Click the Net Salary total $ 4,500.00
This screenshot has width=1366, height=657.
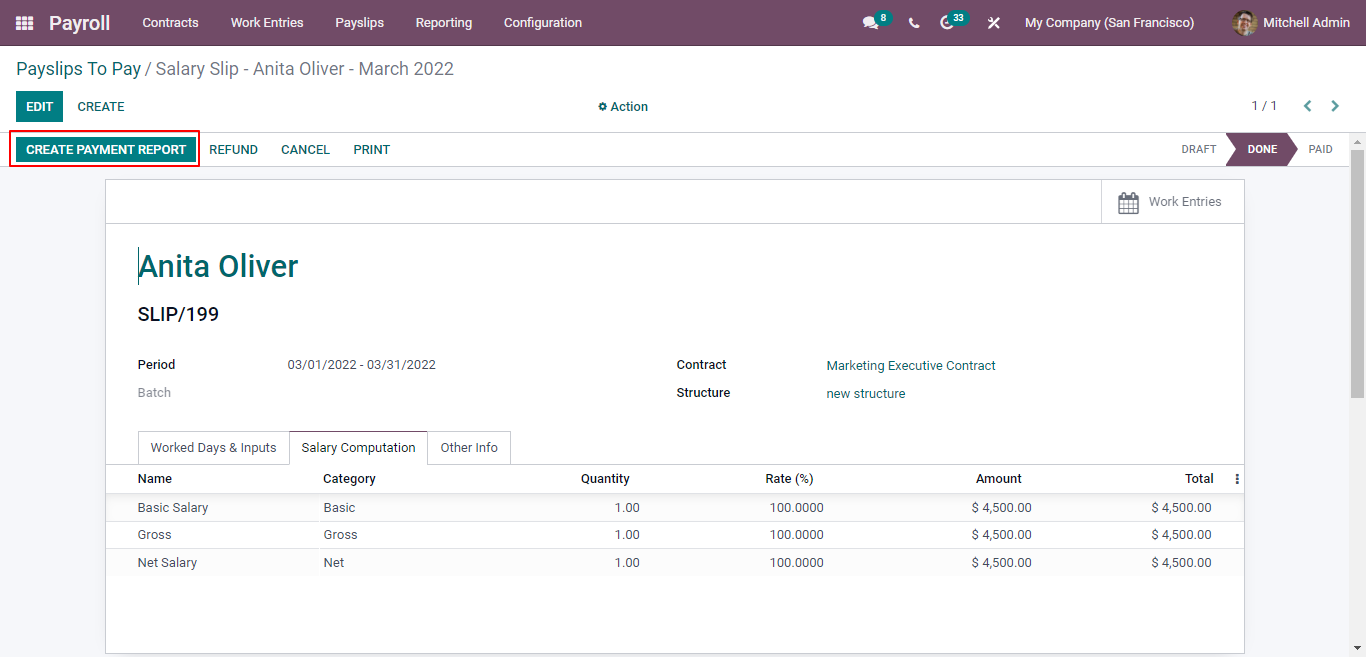pyautogui.click(x=1181, y=563)
